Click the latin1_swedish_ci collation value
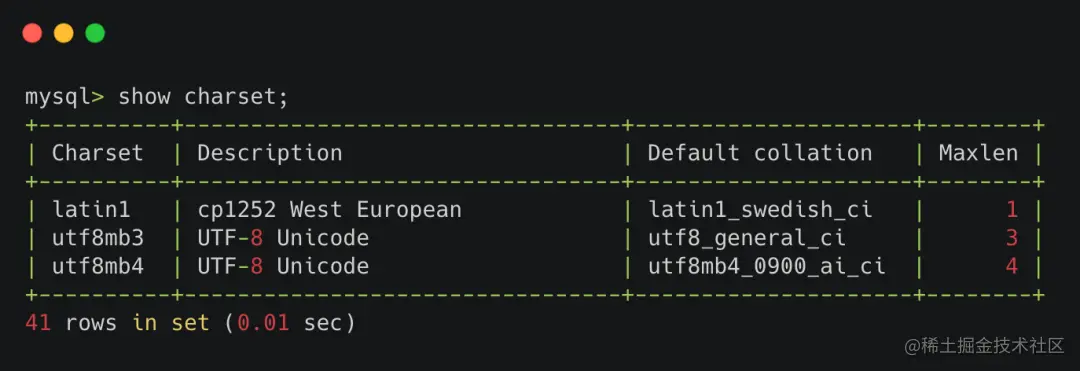The image size is (1080, 371). tap(760, 210)
